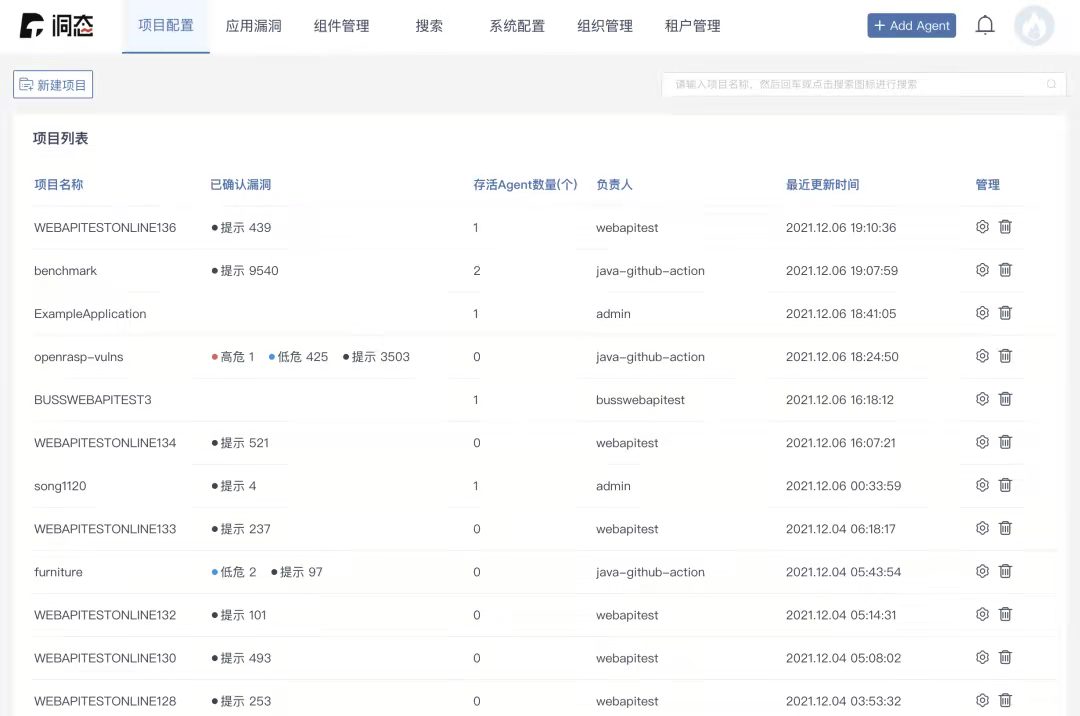Click project name song1120
Viewport: 1080px width, 716px height.
60,485
